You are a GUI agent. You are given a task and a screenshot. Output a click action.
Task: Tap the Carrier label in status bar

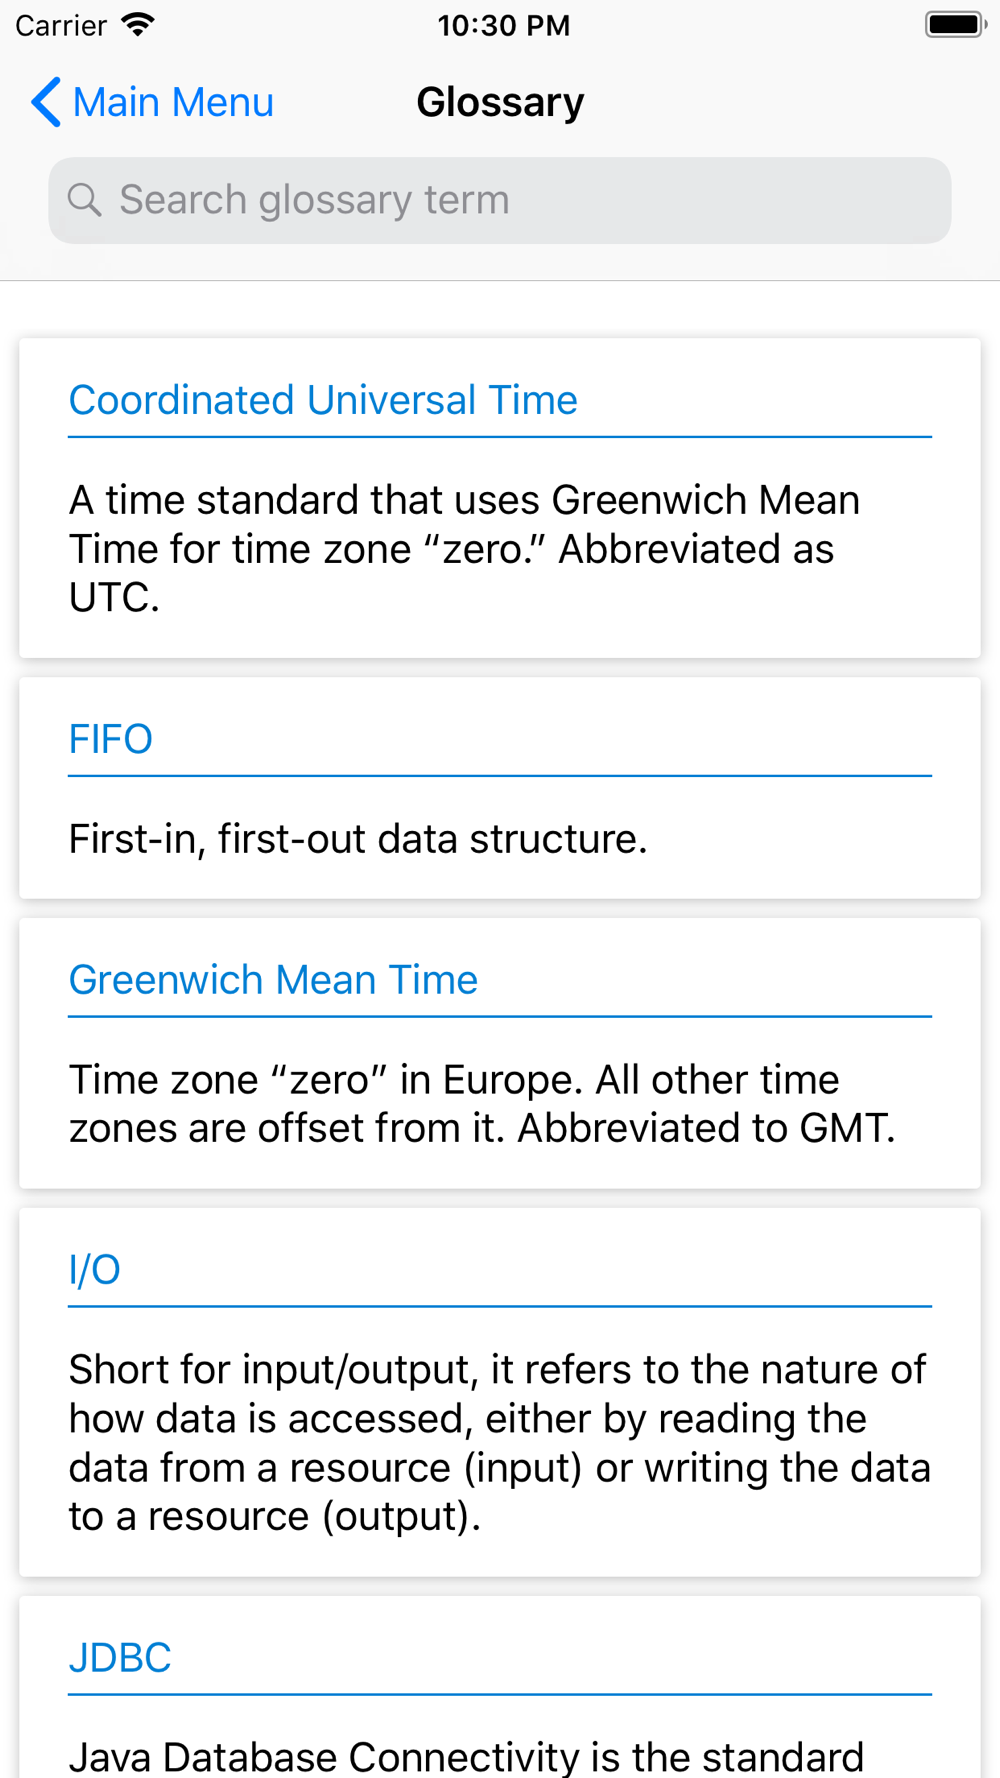click(x=61, y=25)
